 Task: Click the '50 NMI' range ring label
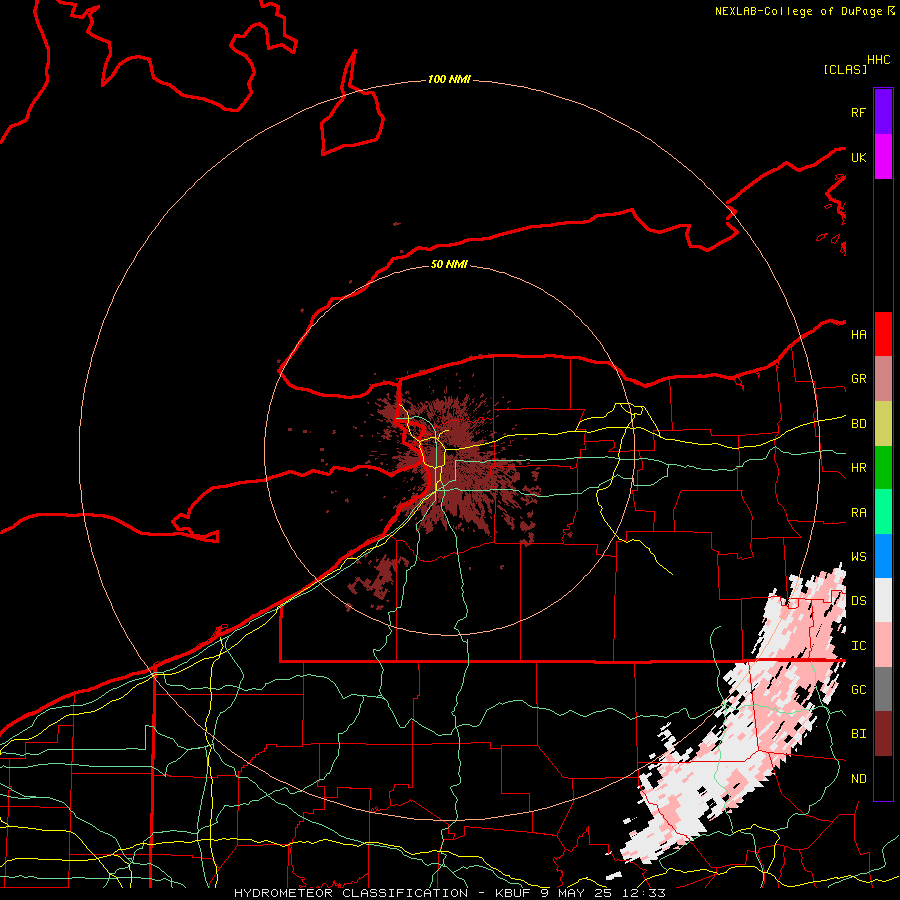point(449,264)
